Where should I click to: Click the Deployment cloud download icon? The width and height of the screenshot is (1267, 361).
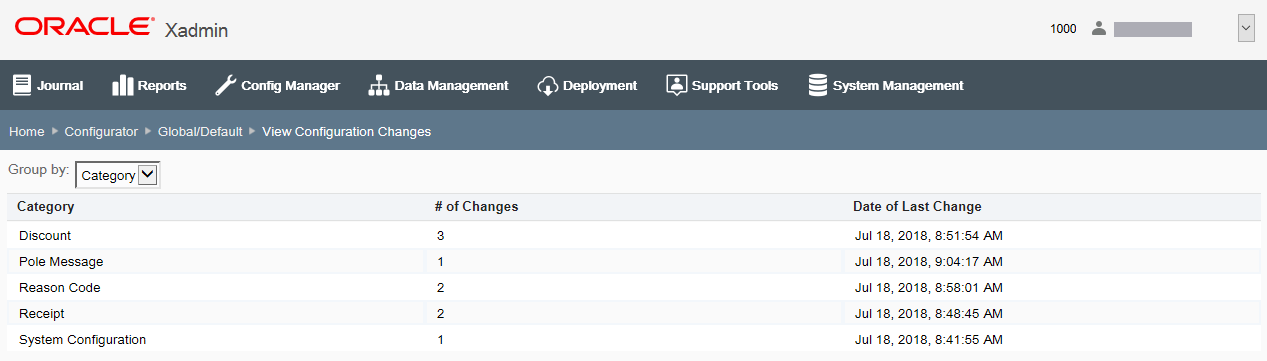(x=547, y=85)
